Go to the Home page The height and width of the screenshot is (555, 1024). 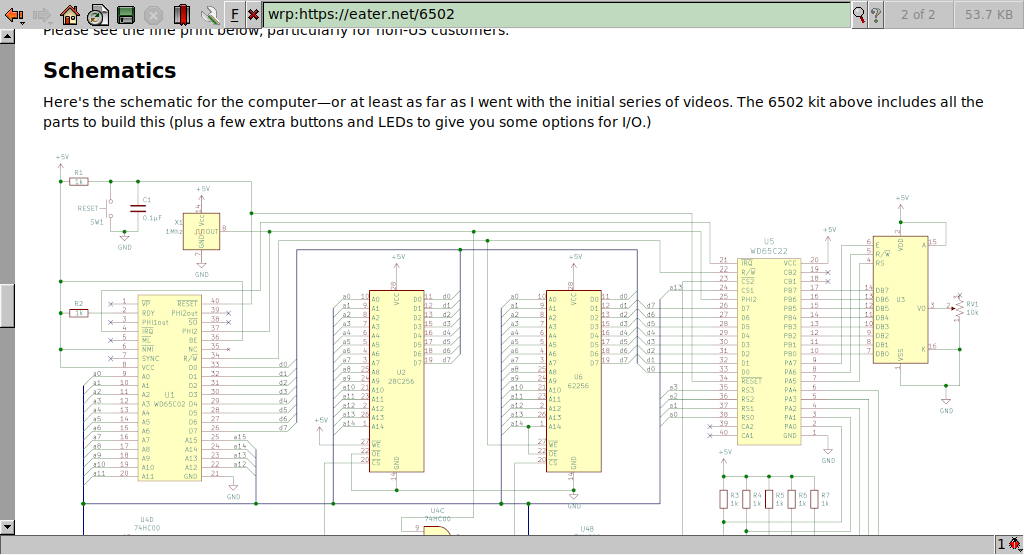(x=70, y=14)
